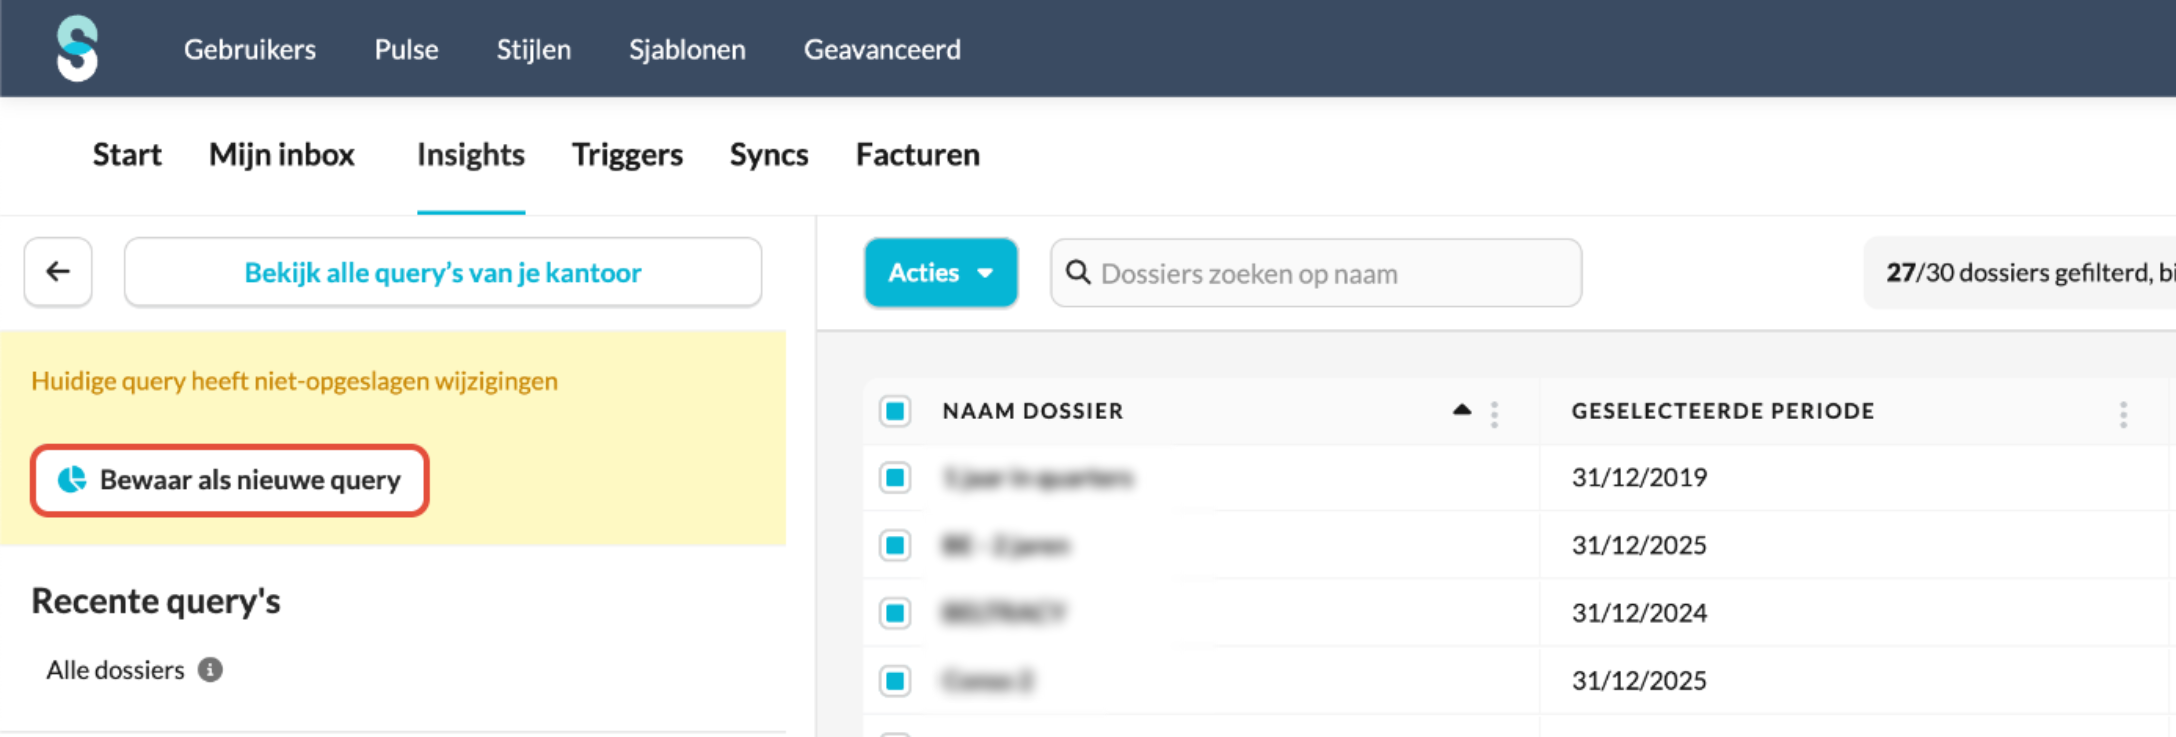Open the Naam Dossier column options menu
This screenshot has width=2176, height=737.
pyautogui.click(x=1494, y=413)
